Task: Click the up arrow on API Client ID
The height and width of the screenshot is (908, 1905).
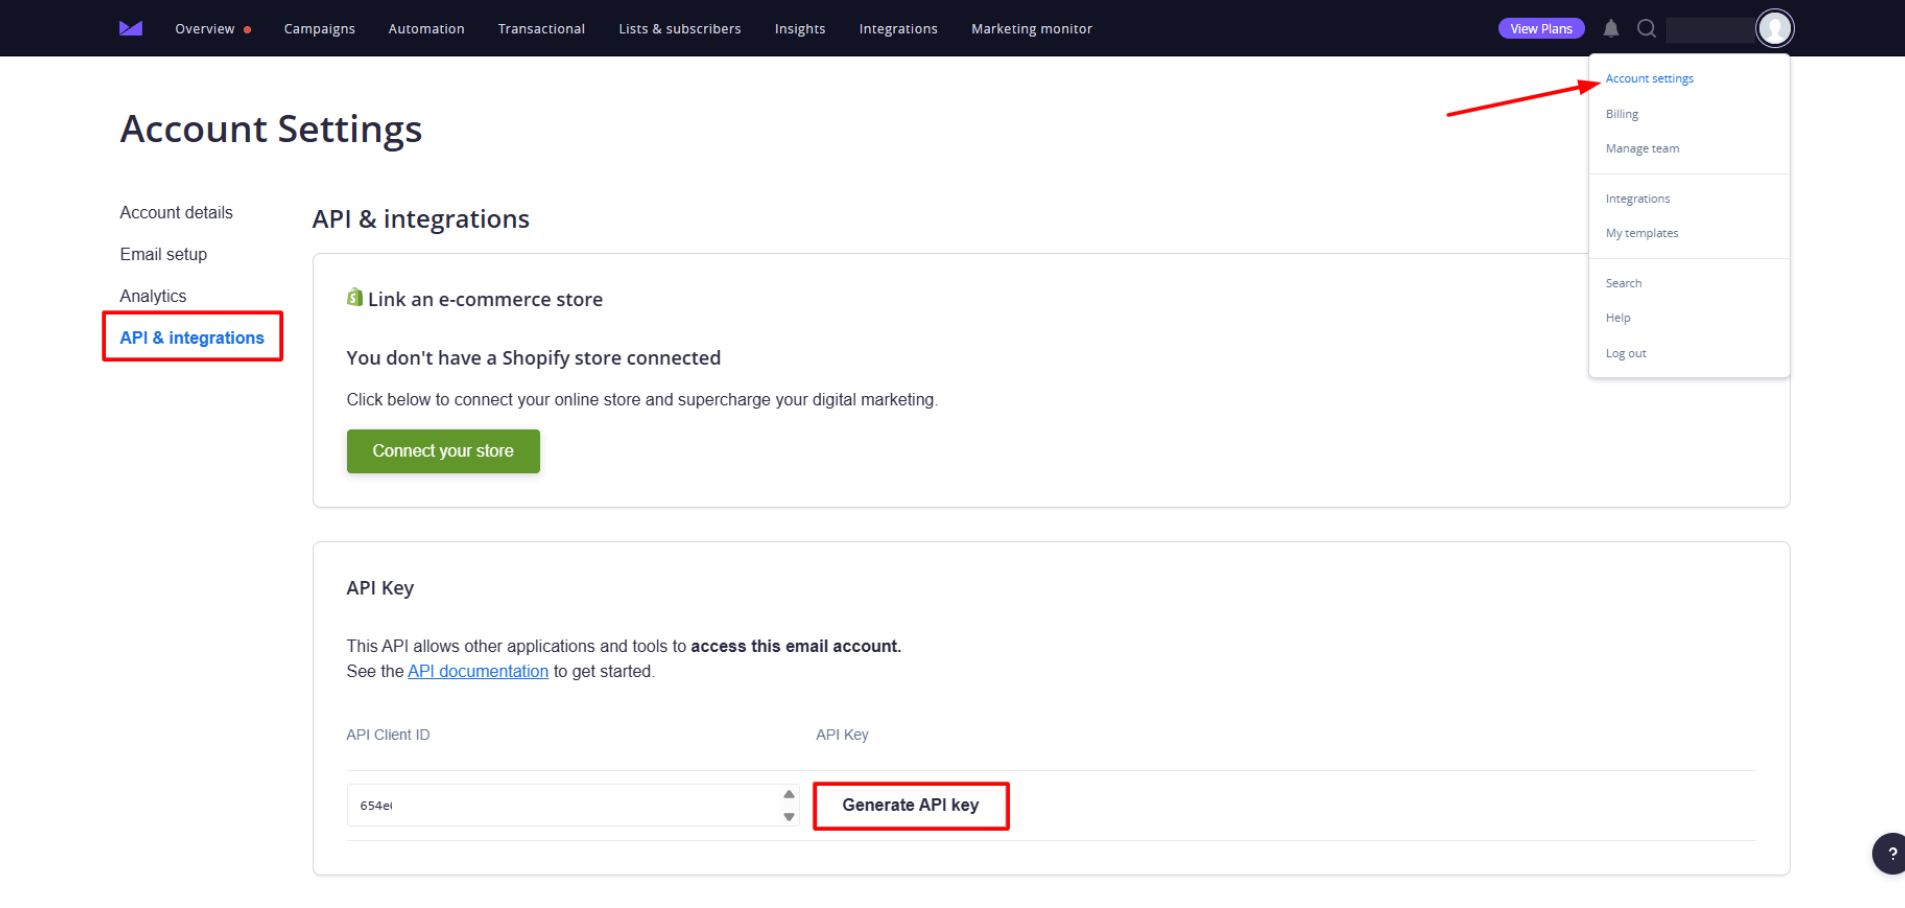Action: [x=789, y=796]
